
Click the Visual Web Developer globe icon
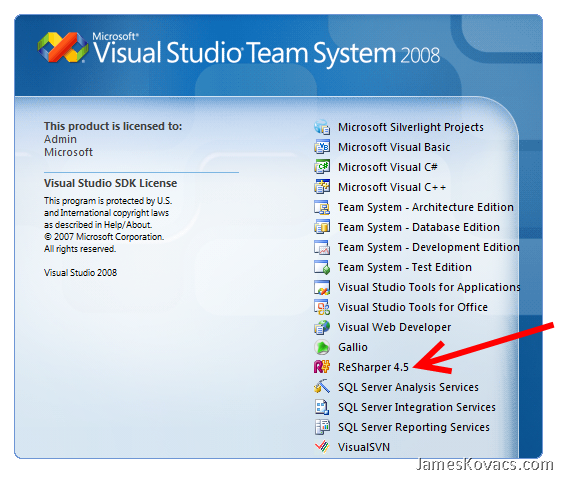coord(322,327)
